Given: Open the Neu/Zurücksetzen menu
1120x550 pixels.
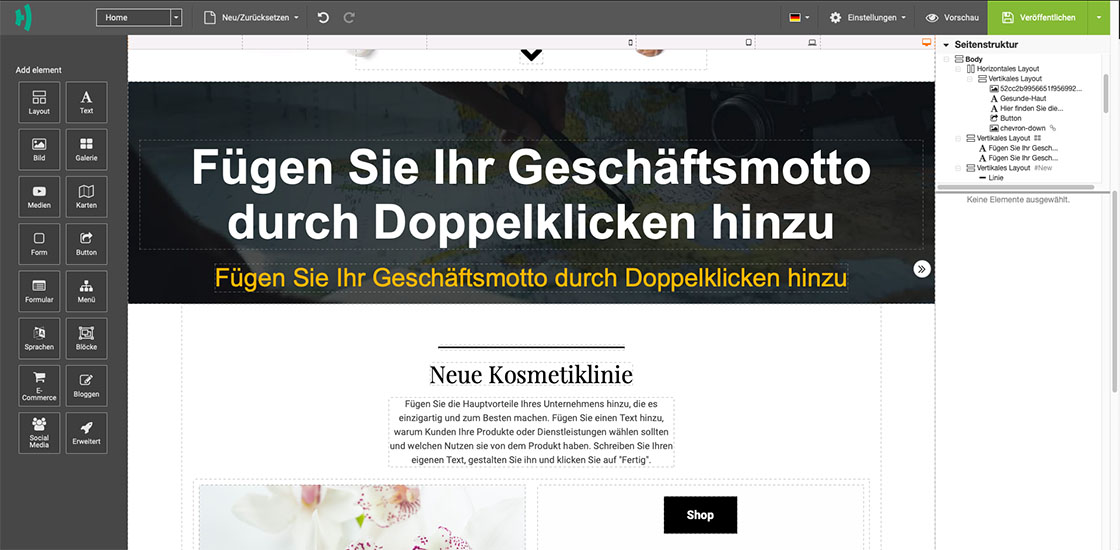Looking at the screenshot, I should pos(251,17).
